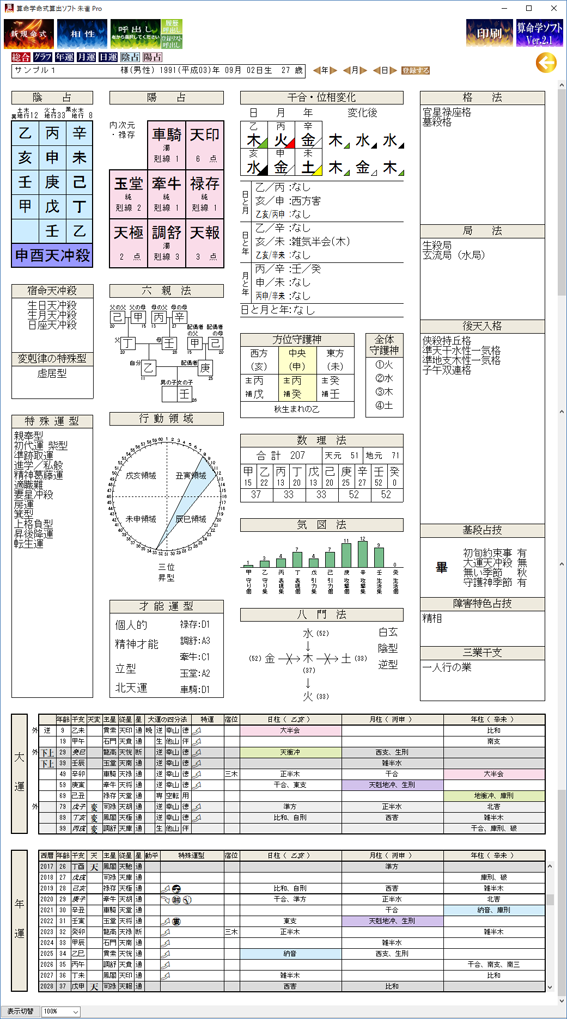Click the feather icon in 2022 年運 row
Screen dimensions: 567x1019
pyautogui.click(x=166, y=921)
